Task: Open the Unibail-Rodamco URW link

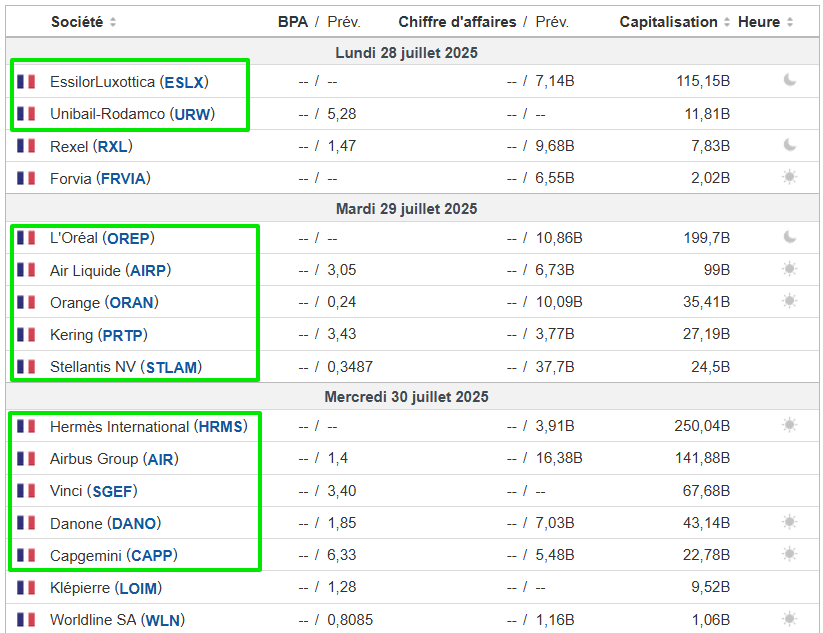Action: (x=193, y=114)
